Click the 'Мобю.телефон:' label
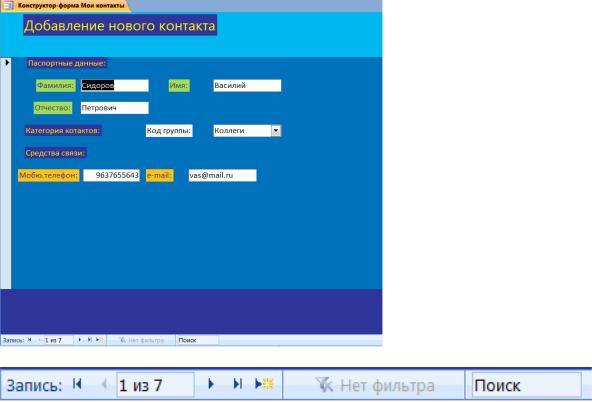This screenshot has width=592, height=402. pyautogui.click(x=49, y=175)
